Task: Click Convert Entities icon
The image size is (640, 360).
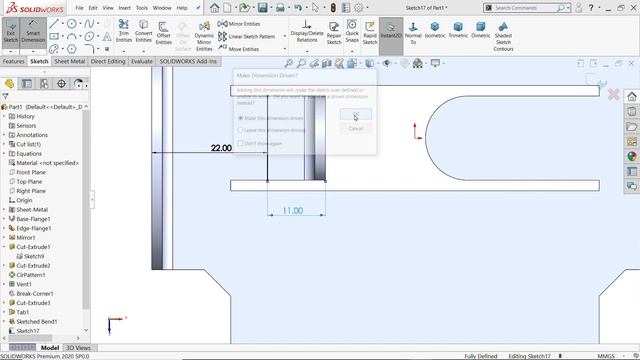Action: coord(144,31)
